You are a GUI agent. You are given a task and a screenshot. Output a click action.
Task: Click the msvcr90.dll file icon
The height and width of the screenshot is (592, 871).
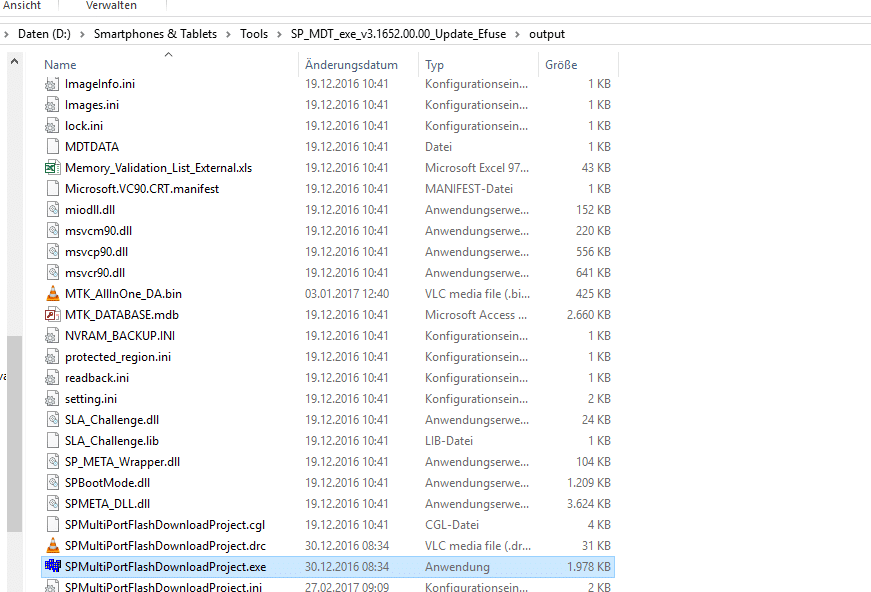tap(52, 273)
